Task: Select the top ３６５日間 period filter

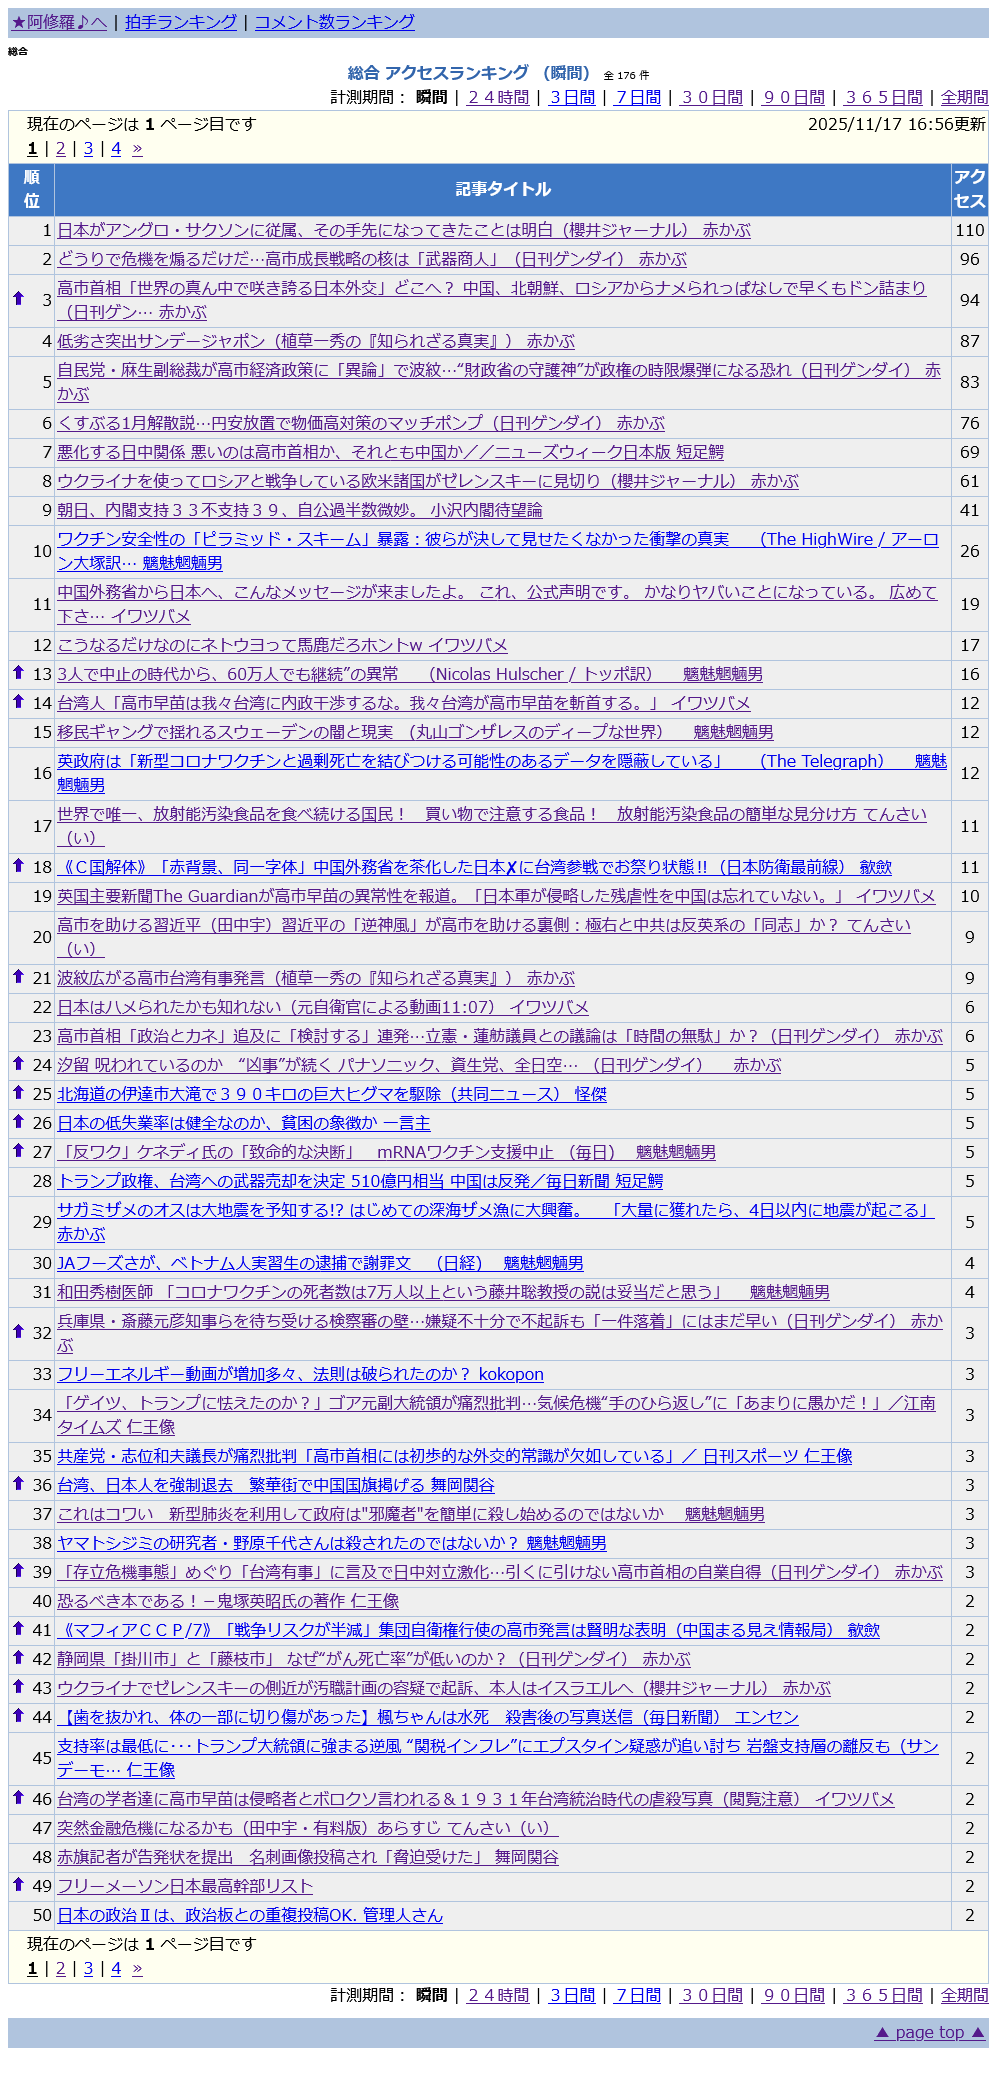Action: tap(883, 97)
